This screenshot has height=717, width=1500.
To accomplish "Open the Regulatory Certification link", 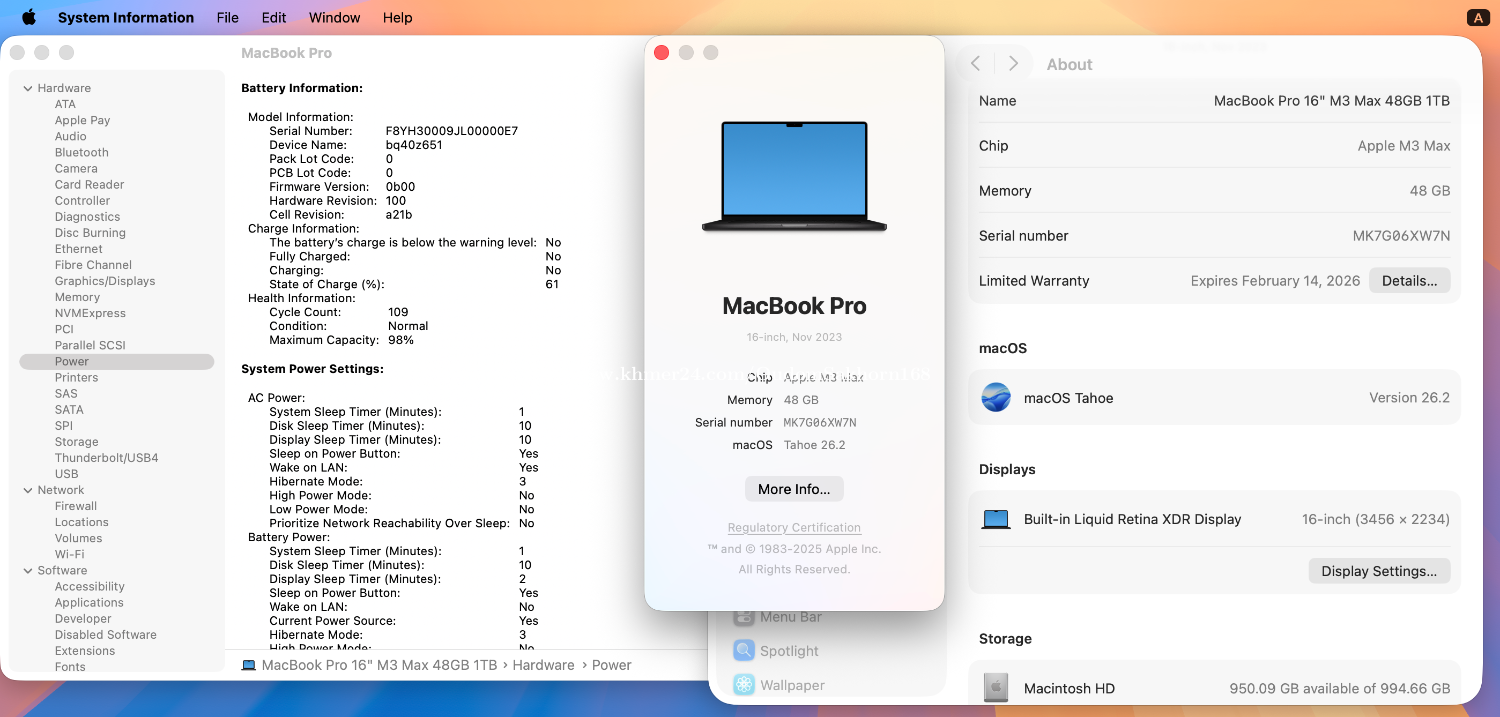I will pos(794,528).
